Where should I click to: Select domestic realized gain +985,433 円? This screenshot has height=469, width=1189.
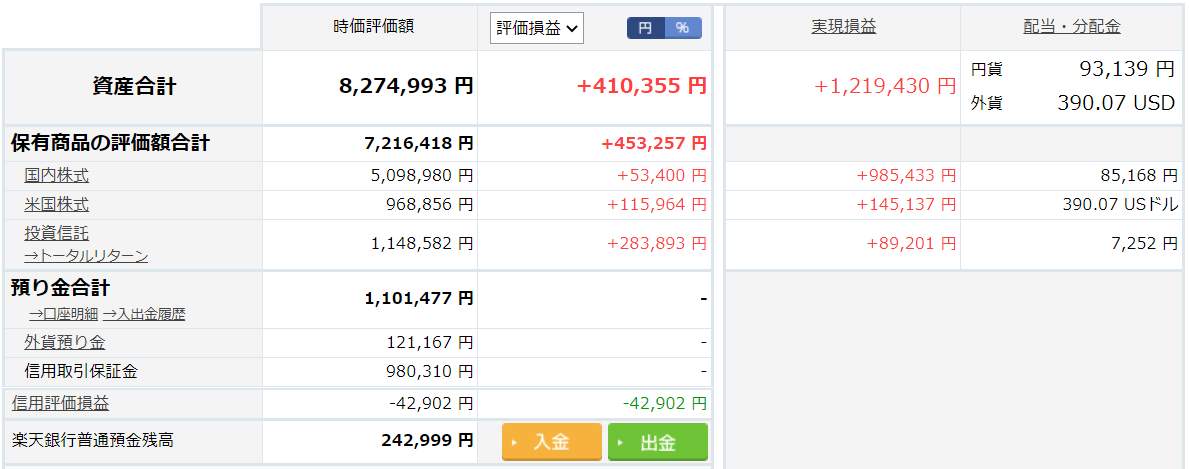point(906,176)
